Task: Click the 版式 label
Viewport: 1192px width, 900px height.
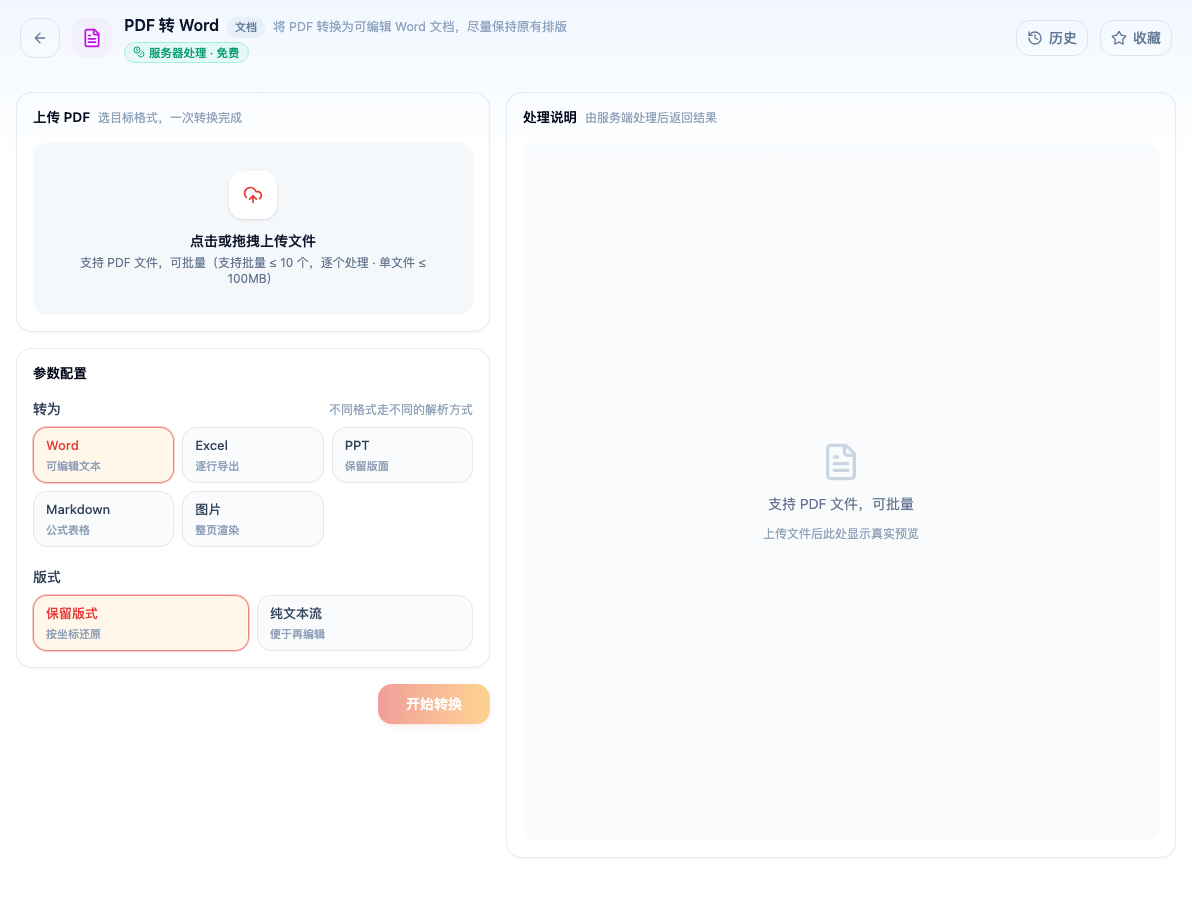Action: [x=46, y=577]
